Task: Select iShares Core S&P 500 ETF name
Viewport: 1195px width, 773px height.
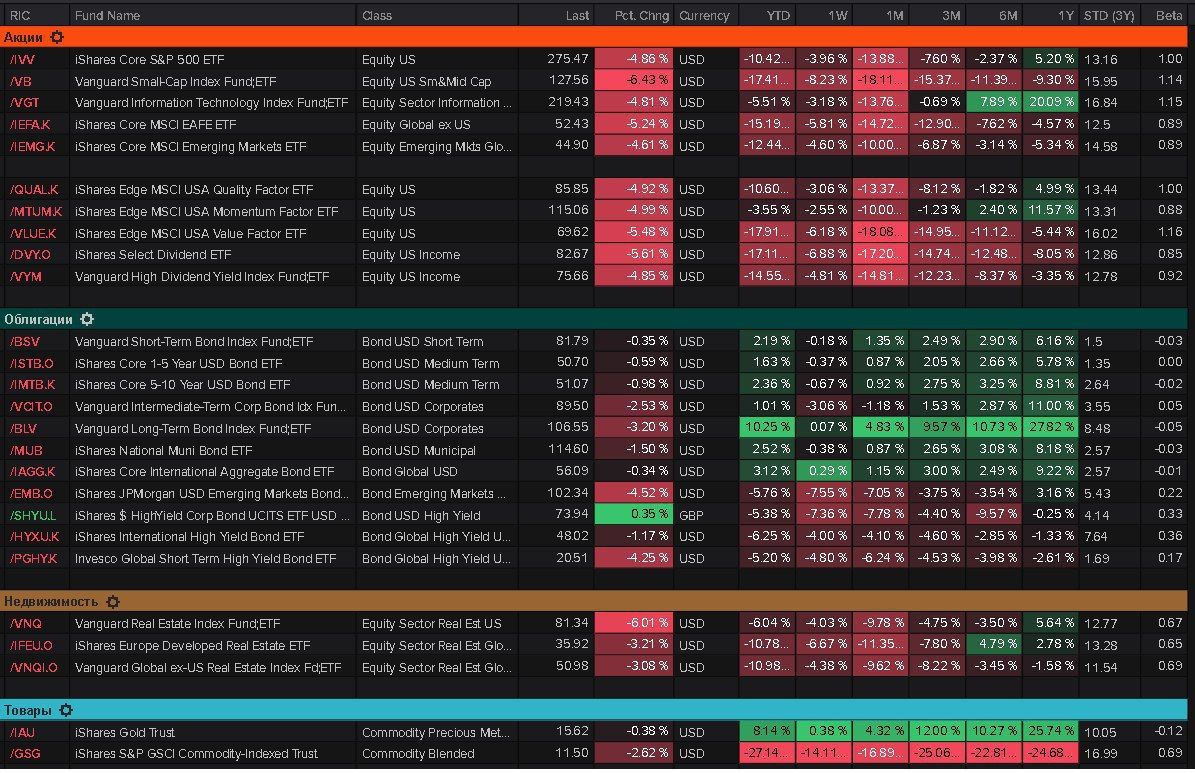Action: click(x=149, y=59)
